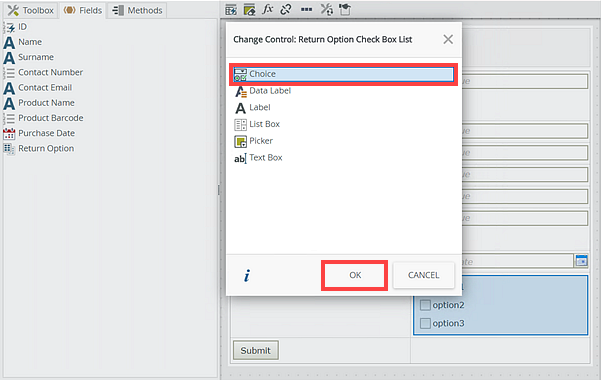The image size is (601, 380).
Task: Click the topmost text input on canvas
Action: coord(524,81)
